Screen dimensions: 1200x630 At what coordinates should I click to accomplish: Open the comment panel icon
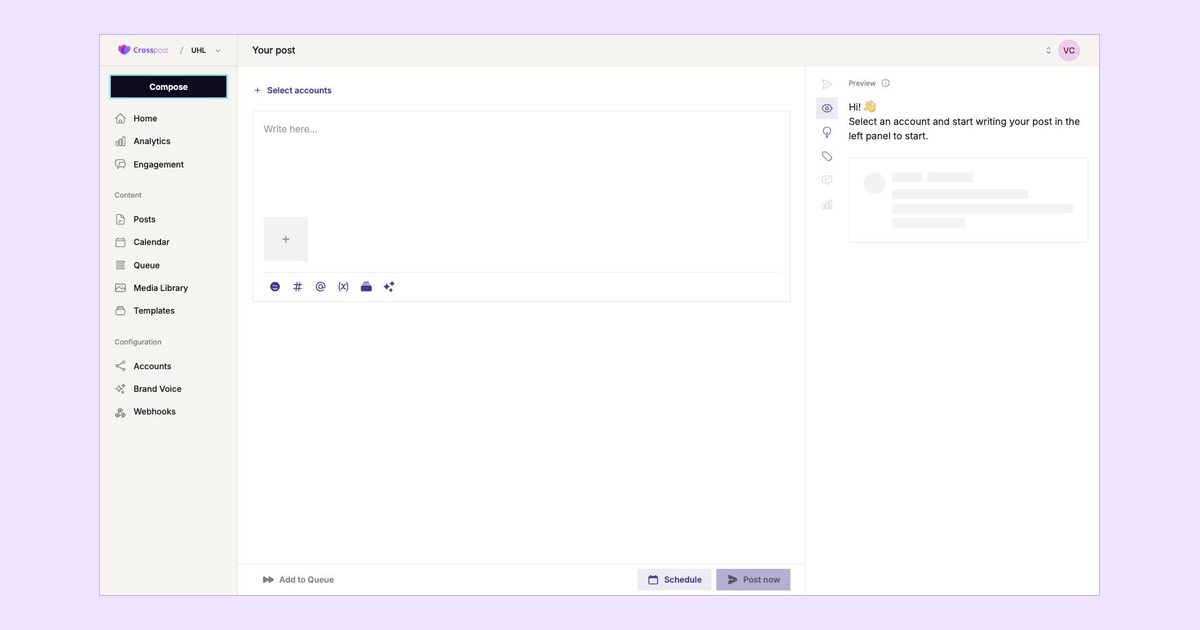(x=827, y=180)
